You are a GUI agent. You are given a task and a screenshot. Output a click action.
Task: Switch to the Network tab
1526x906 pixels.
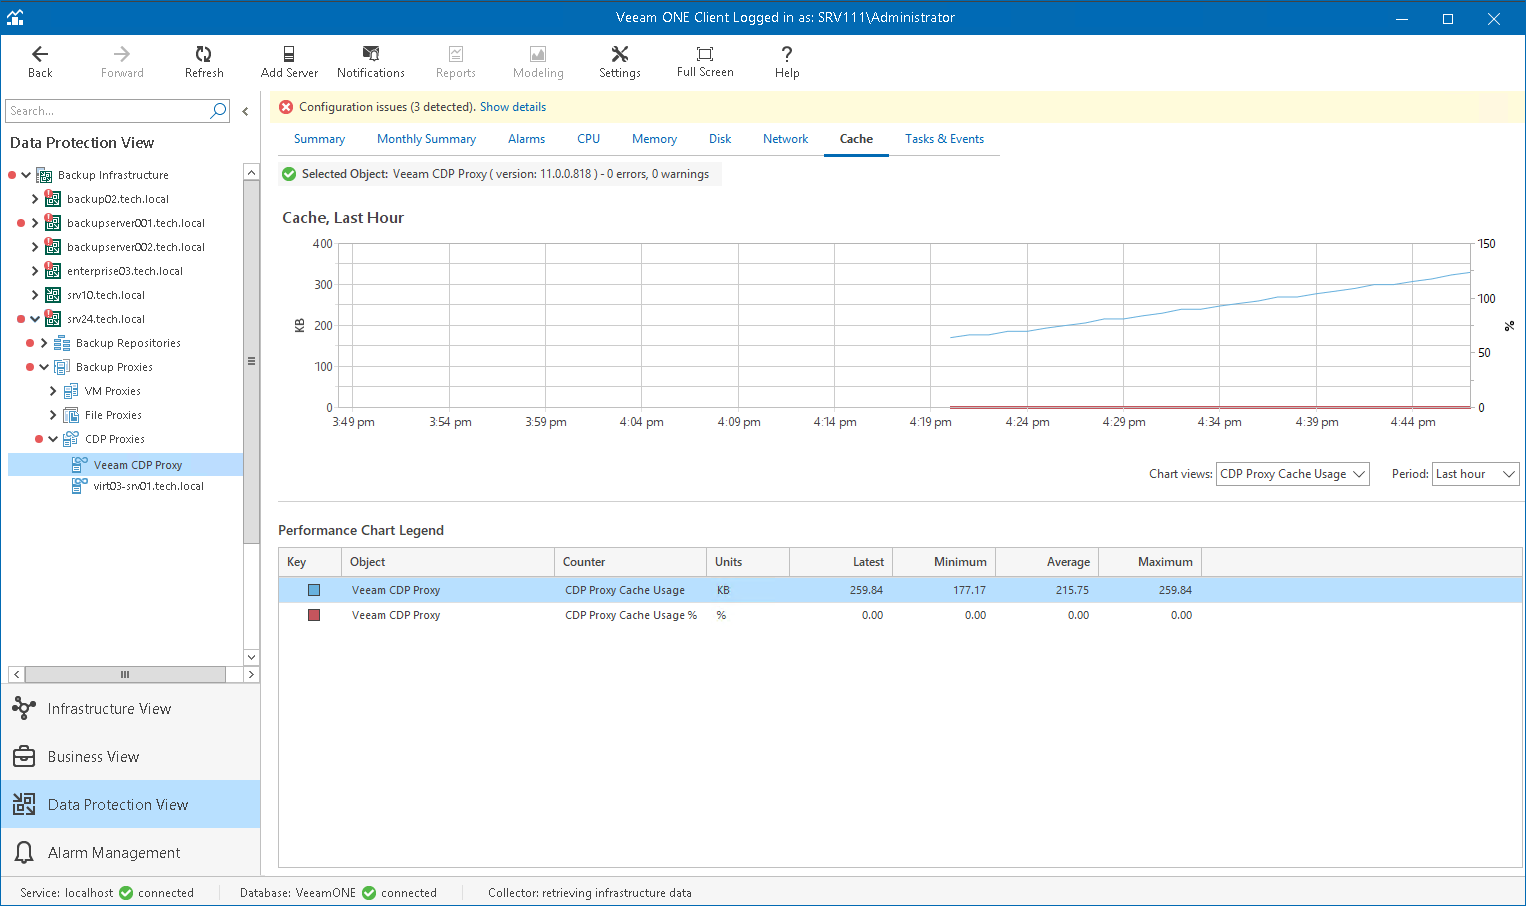pos(785,139)
